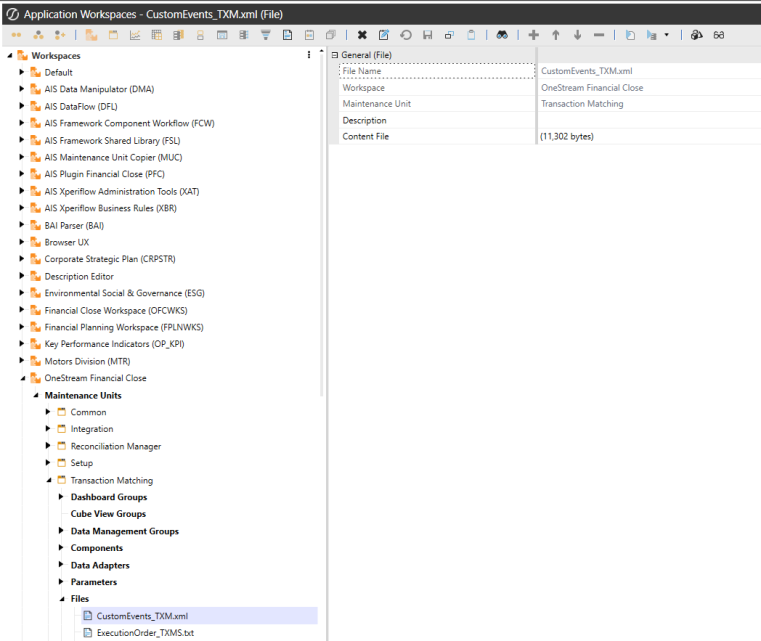The width and height of the screenshot is (761, 641).
Task: Click the line chart toolbar icon
Action: pos(135,35)
